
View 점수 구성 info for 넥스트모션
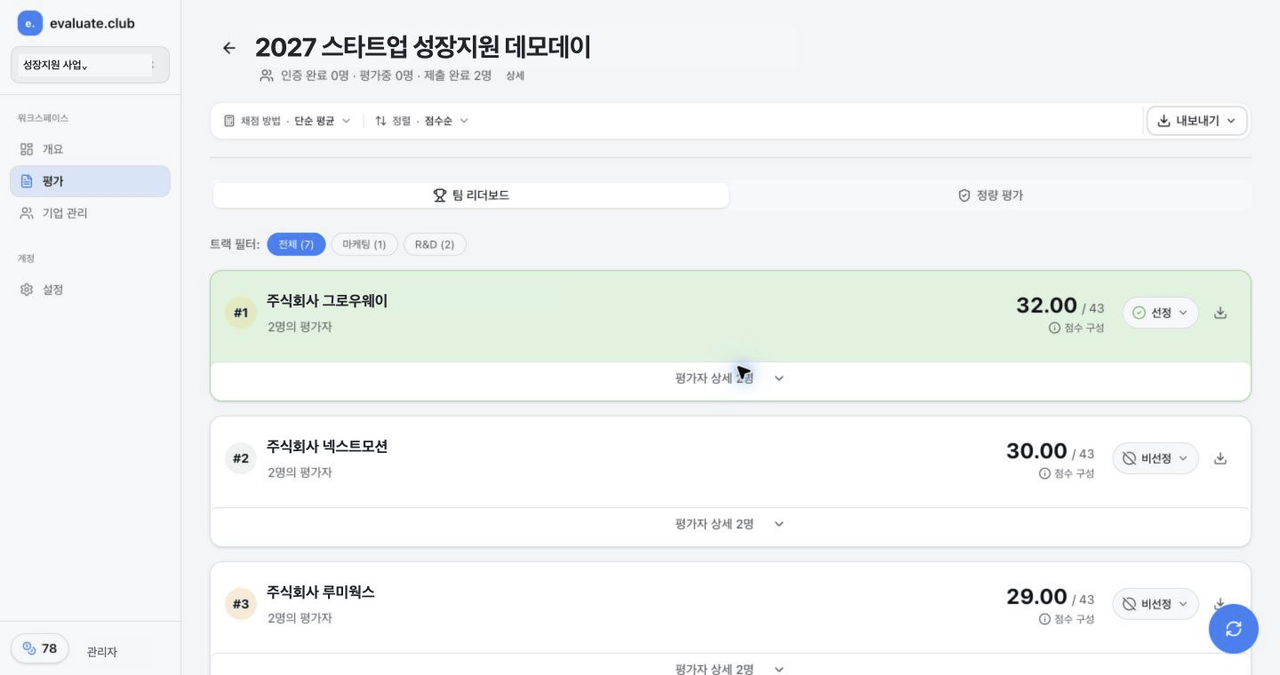point(1067,474)
